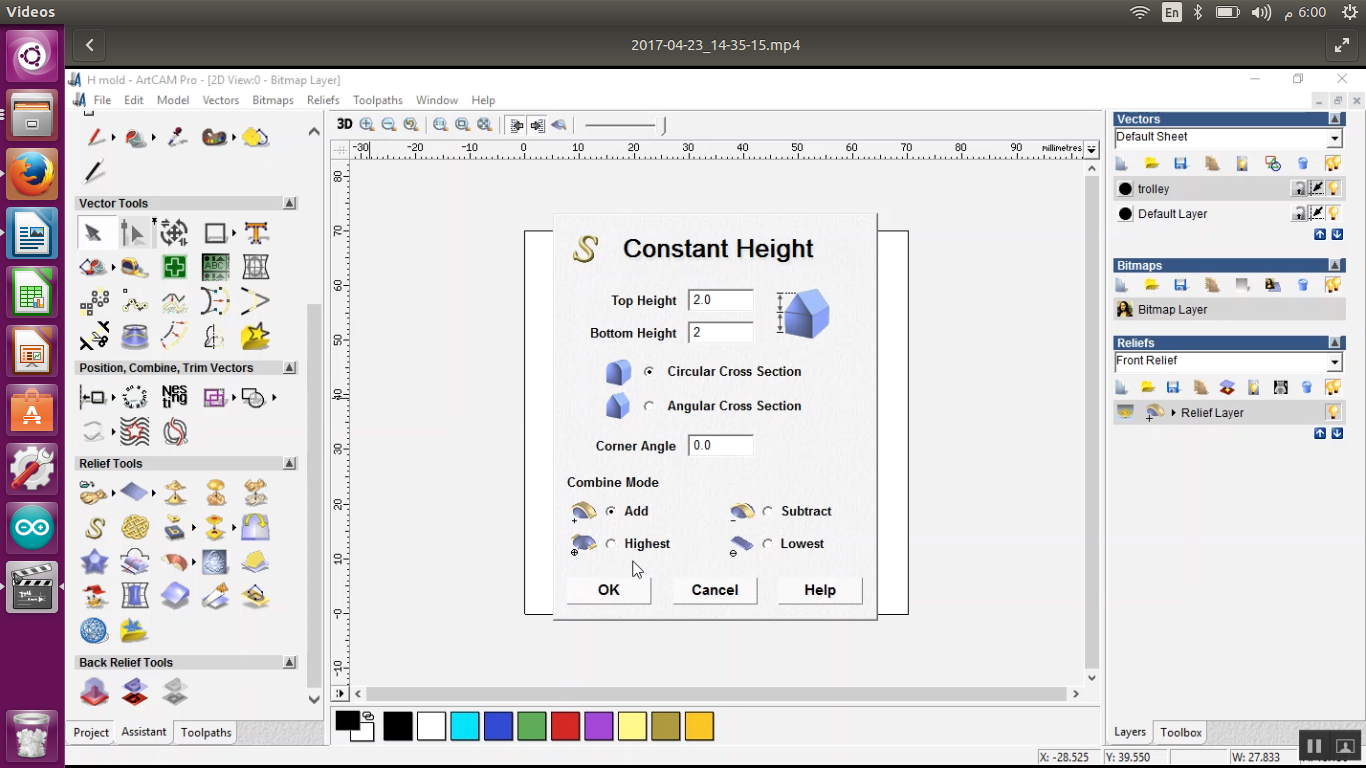Open the Front Relief dropdown
This screenshot has width=1366, height=768.
click(1334, 362)
